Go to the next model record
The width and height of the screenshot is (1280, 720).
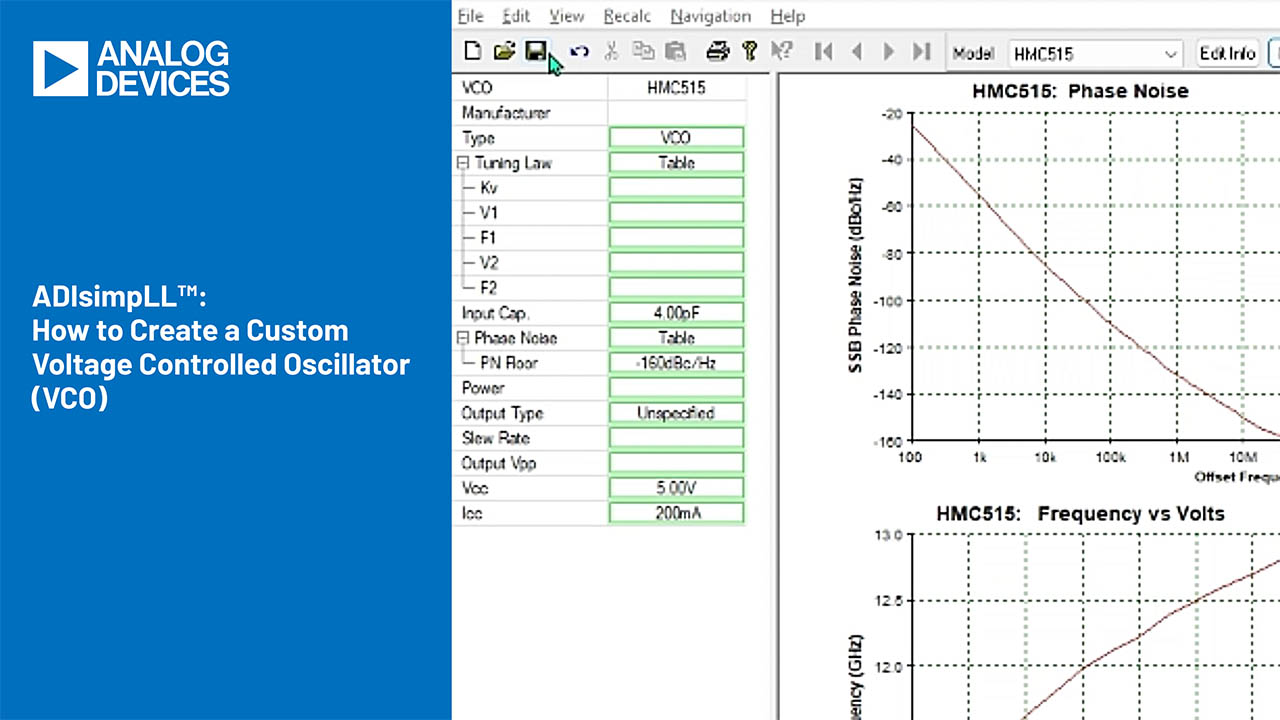889,52
